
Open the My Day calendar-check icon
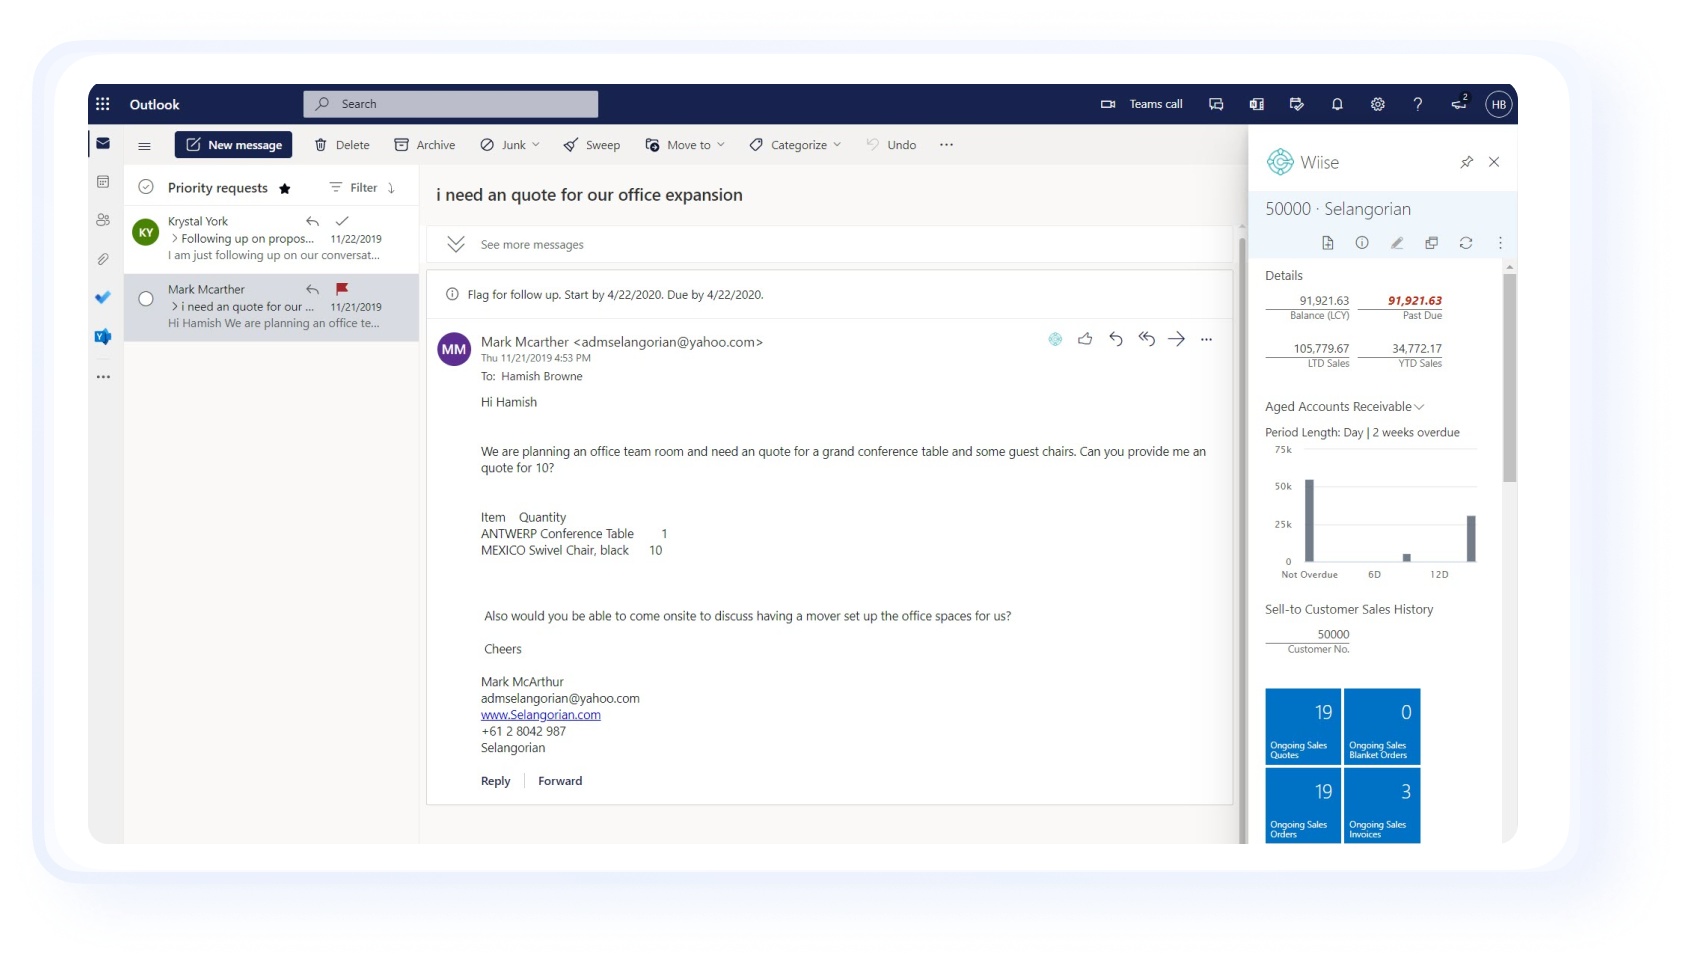point(1297,104)
